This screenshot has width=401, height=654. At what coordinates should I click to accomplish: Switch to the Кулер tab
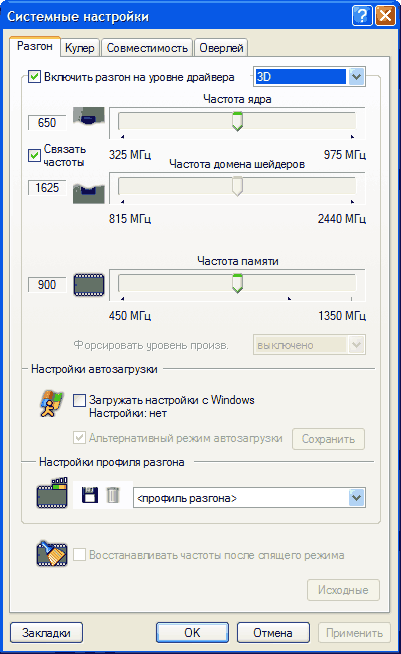(x=80, y=48)
